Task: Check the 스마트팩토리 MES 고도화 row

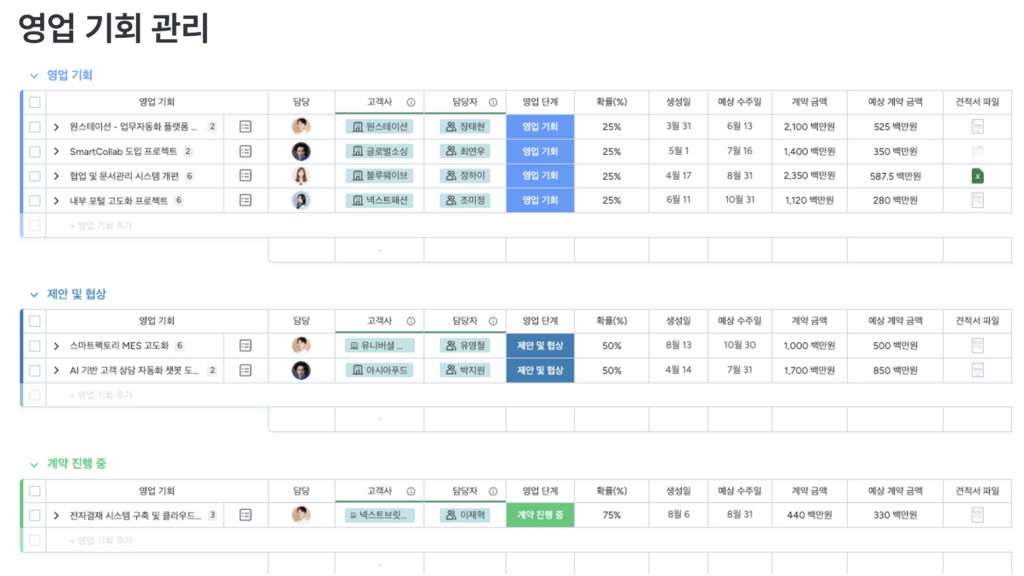Action: [x=35, y=345]
